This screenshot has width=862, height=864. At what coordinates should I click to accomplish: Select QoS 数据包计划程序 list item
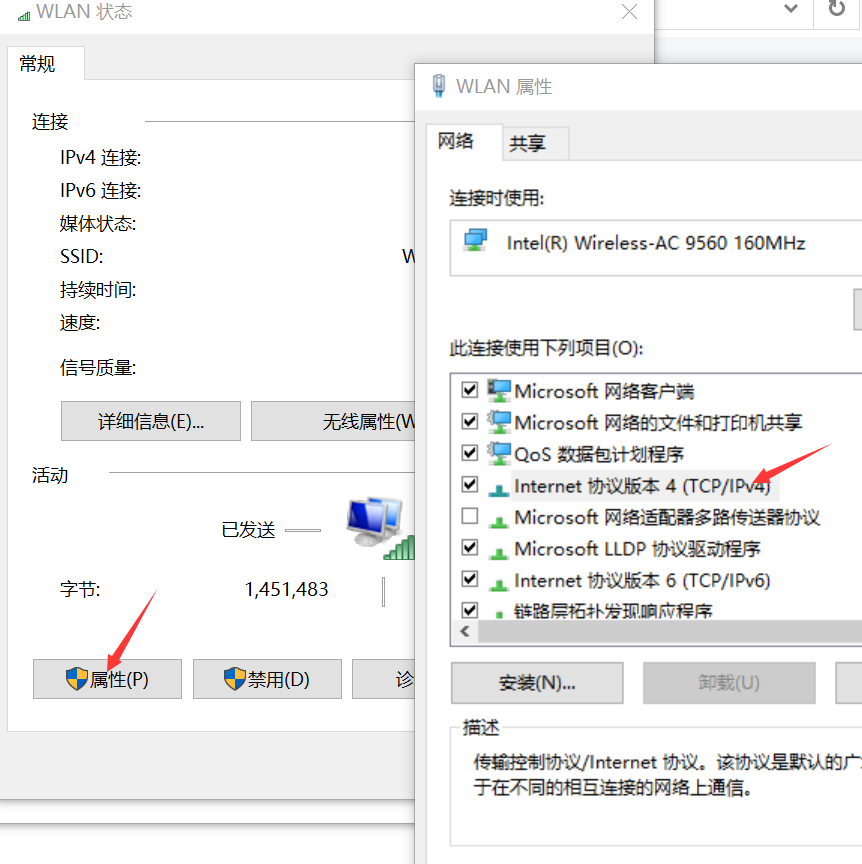tap(599, 455)
